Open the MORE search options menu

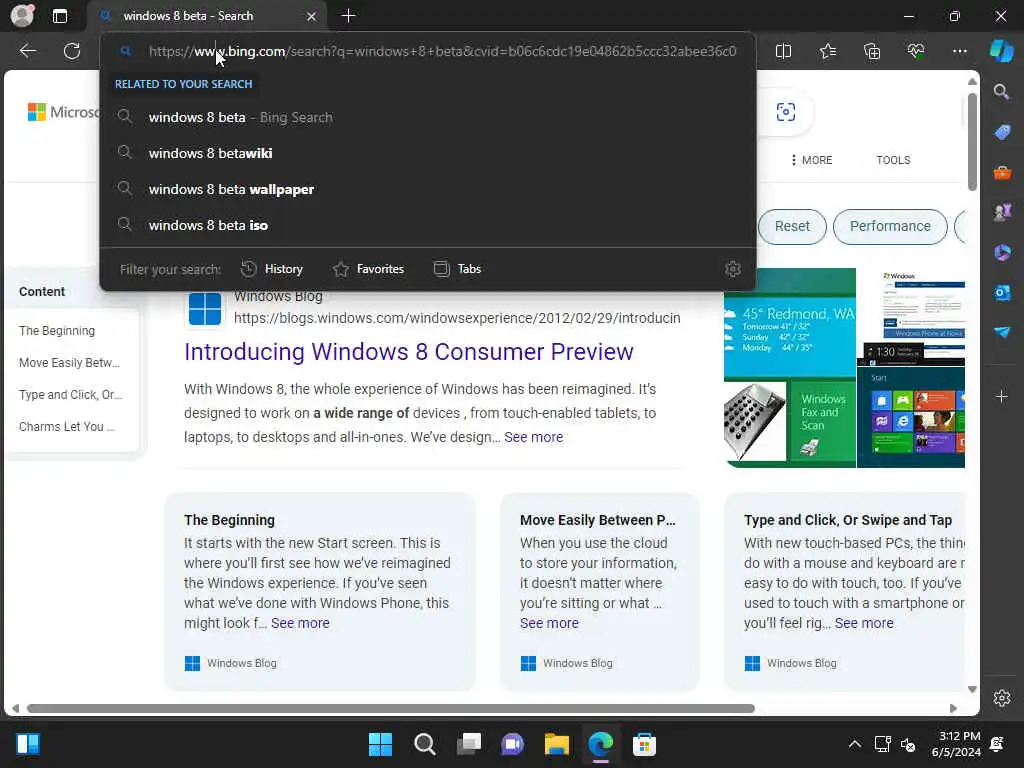812,160
